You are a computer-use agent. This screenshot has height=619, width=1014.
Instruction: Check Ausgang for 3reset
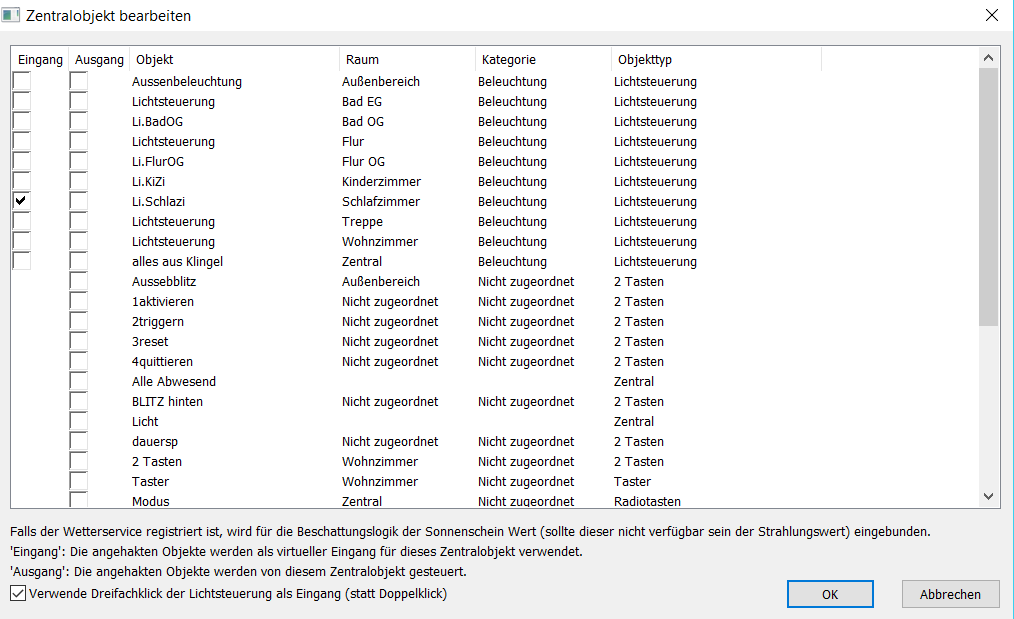point(79,342)
